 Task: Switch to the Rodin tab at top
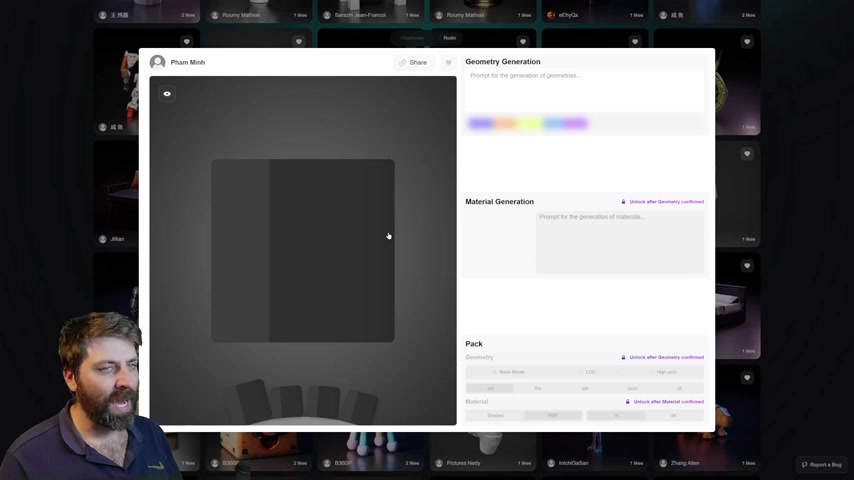click(x=450, y=38)
